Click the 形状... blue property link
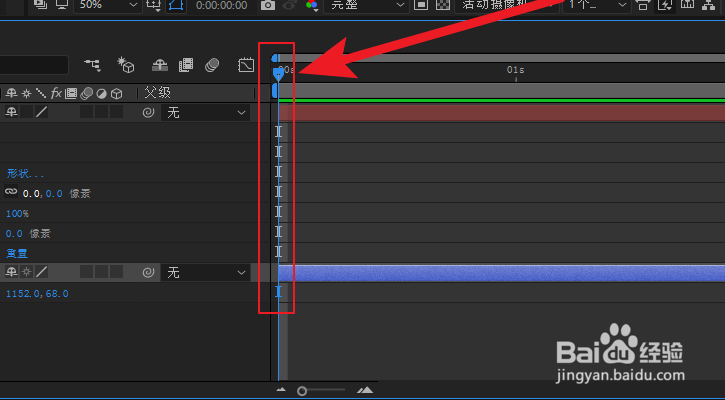This screenshot has height=400, width=725. click(25, 174)
